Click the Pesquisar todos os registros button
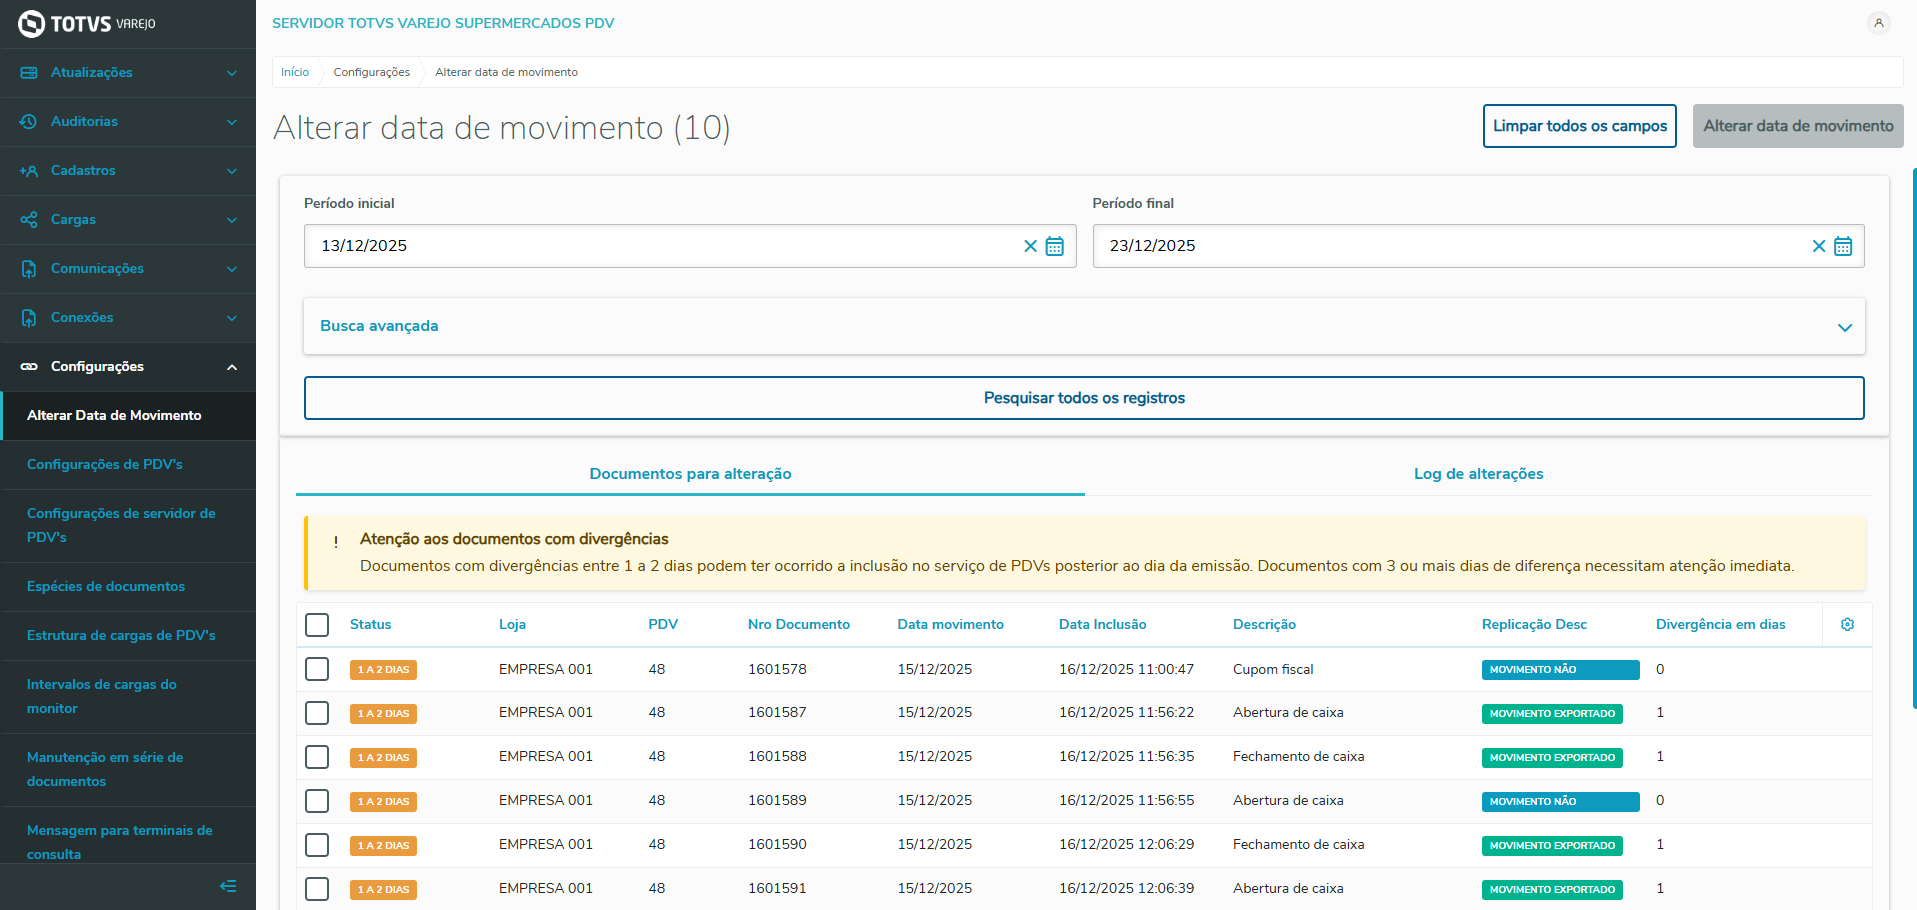This screenshot has width=1917, height=910. [x=1084, y=397]
